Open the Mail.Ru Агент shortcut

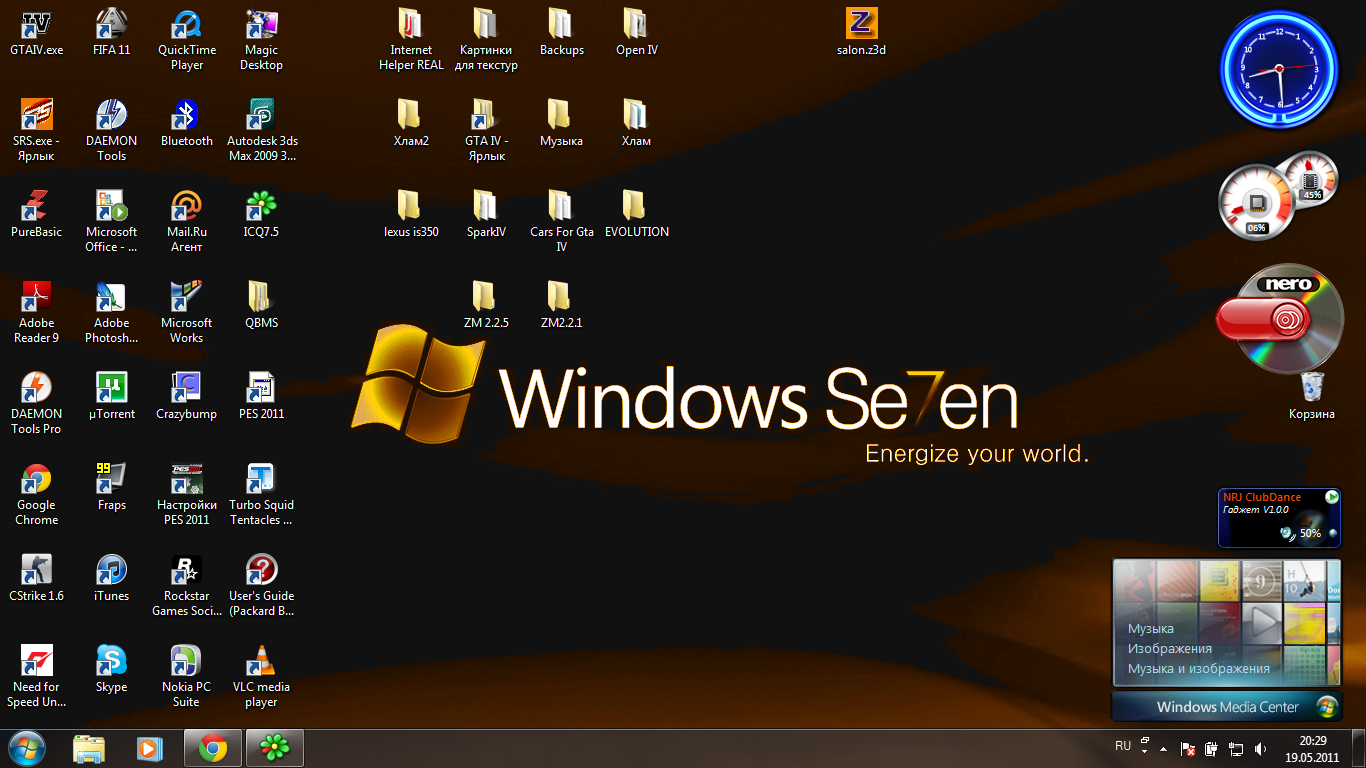187,221
